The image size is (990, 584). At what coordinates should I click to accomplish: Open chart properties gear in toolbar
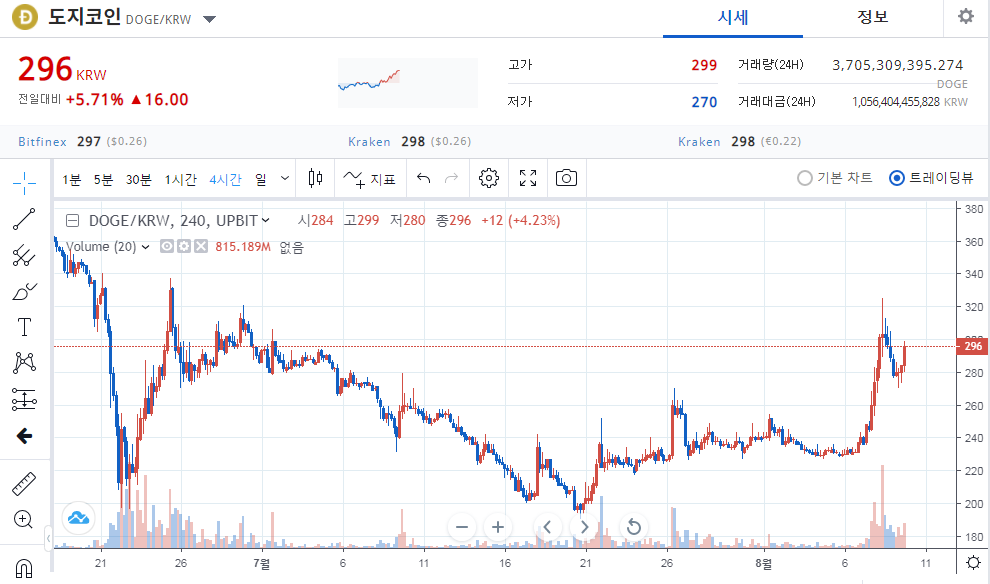coord(489,178)
